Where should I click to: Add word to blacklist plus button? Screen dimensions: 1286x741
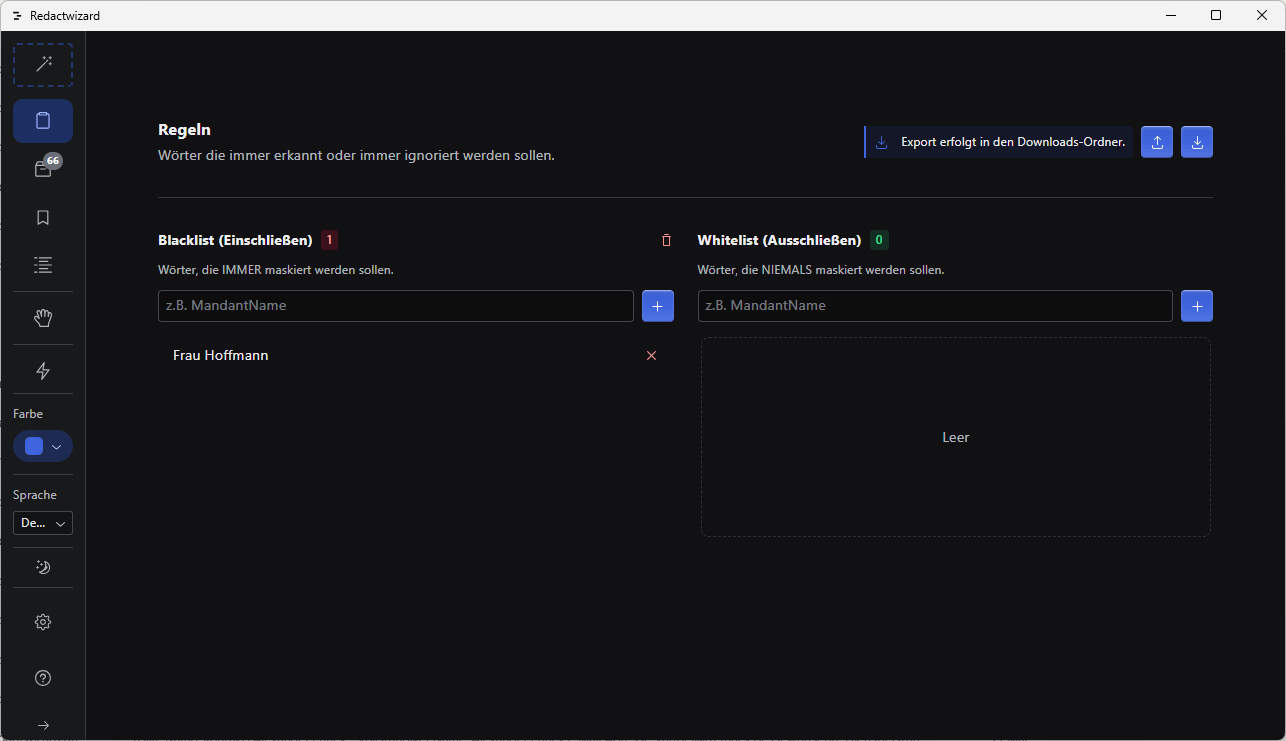tap(658, 306)
